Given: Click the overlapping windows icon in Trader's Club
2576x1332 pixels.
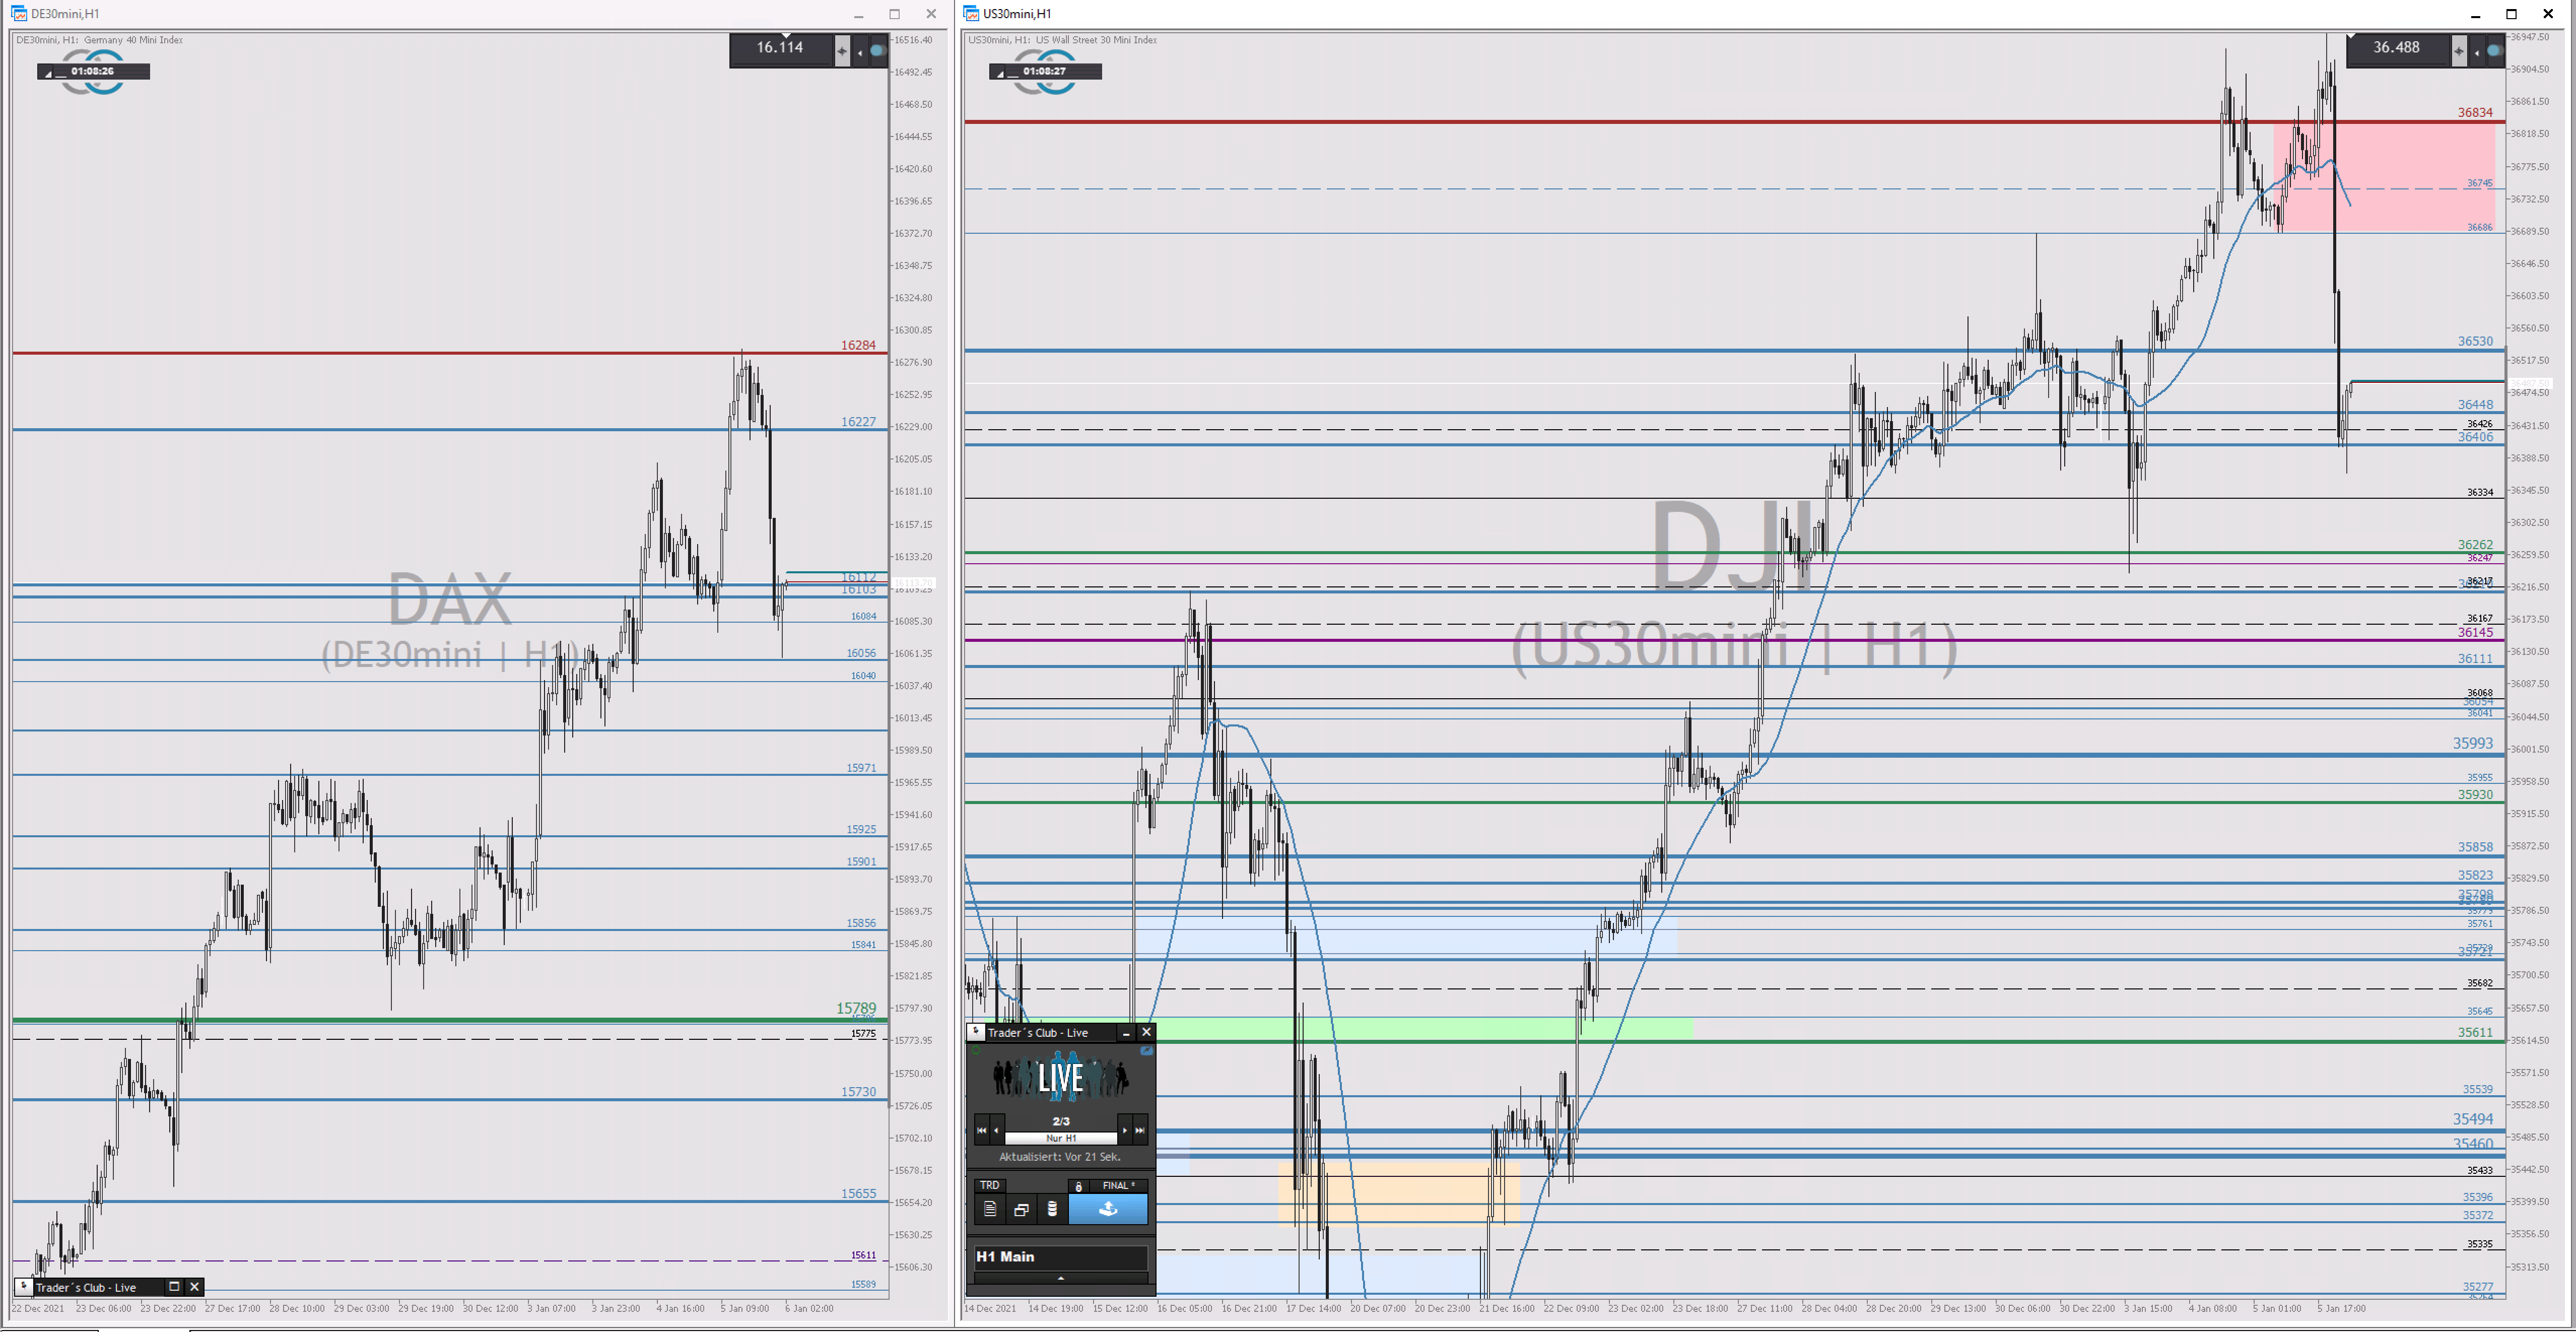Looking at the screenshot, I should click(1021, 1209).
